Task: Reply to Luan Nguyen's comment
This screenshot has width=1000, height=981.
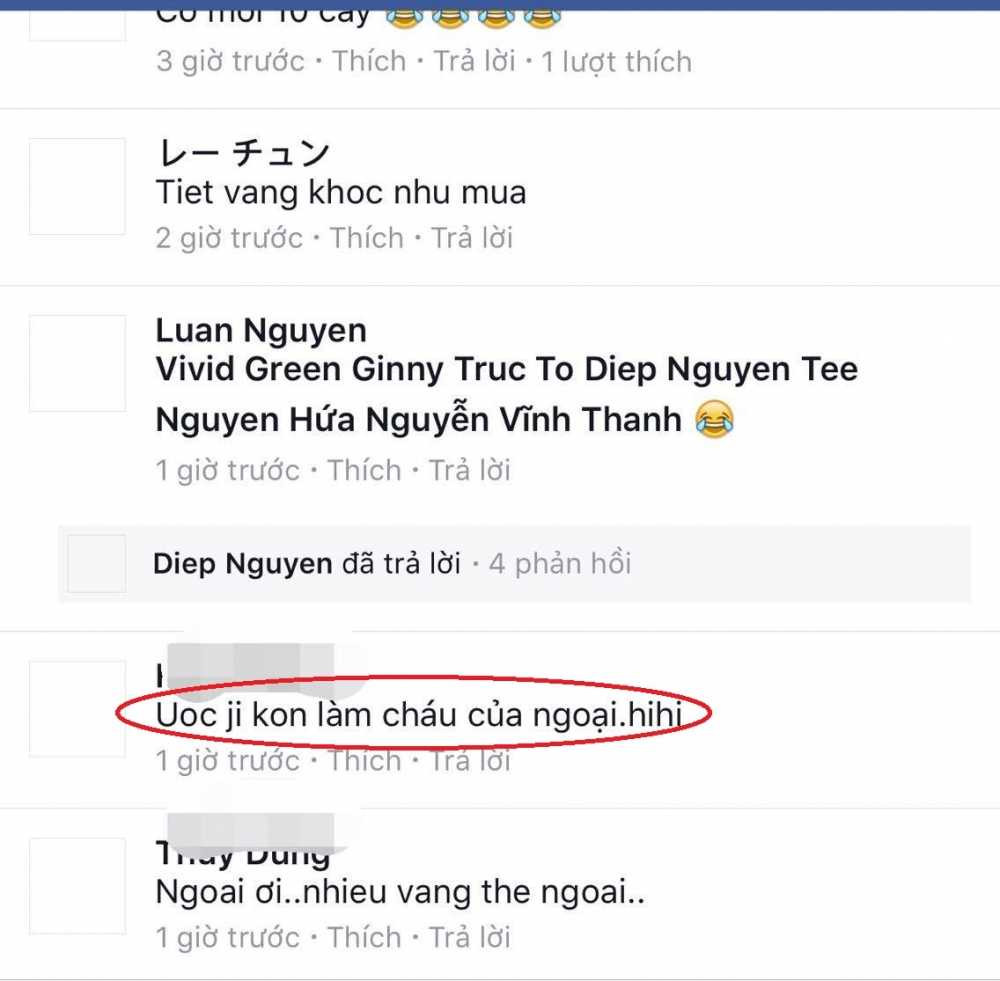Action: click(469, 470)
